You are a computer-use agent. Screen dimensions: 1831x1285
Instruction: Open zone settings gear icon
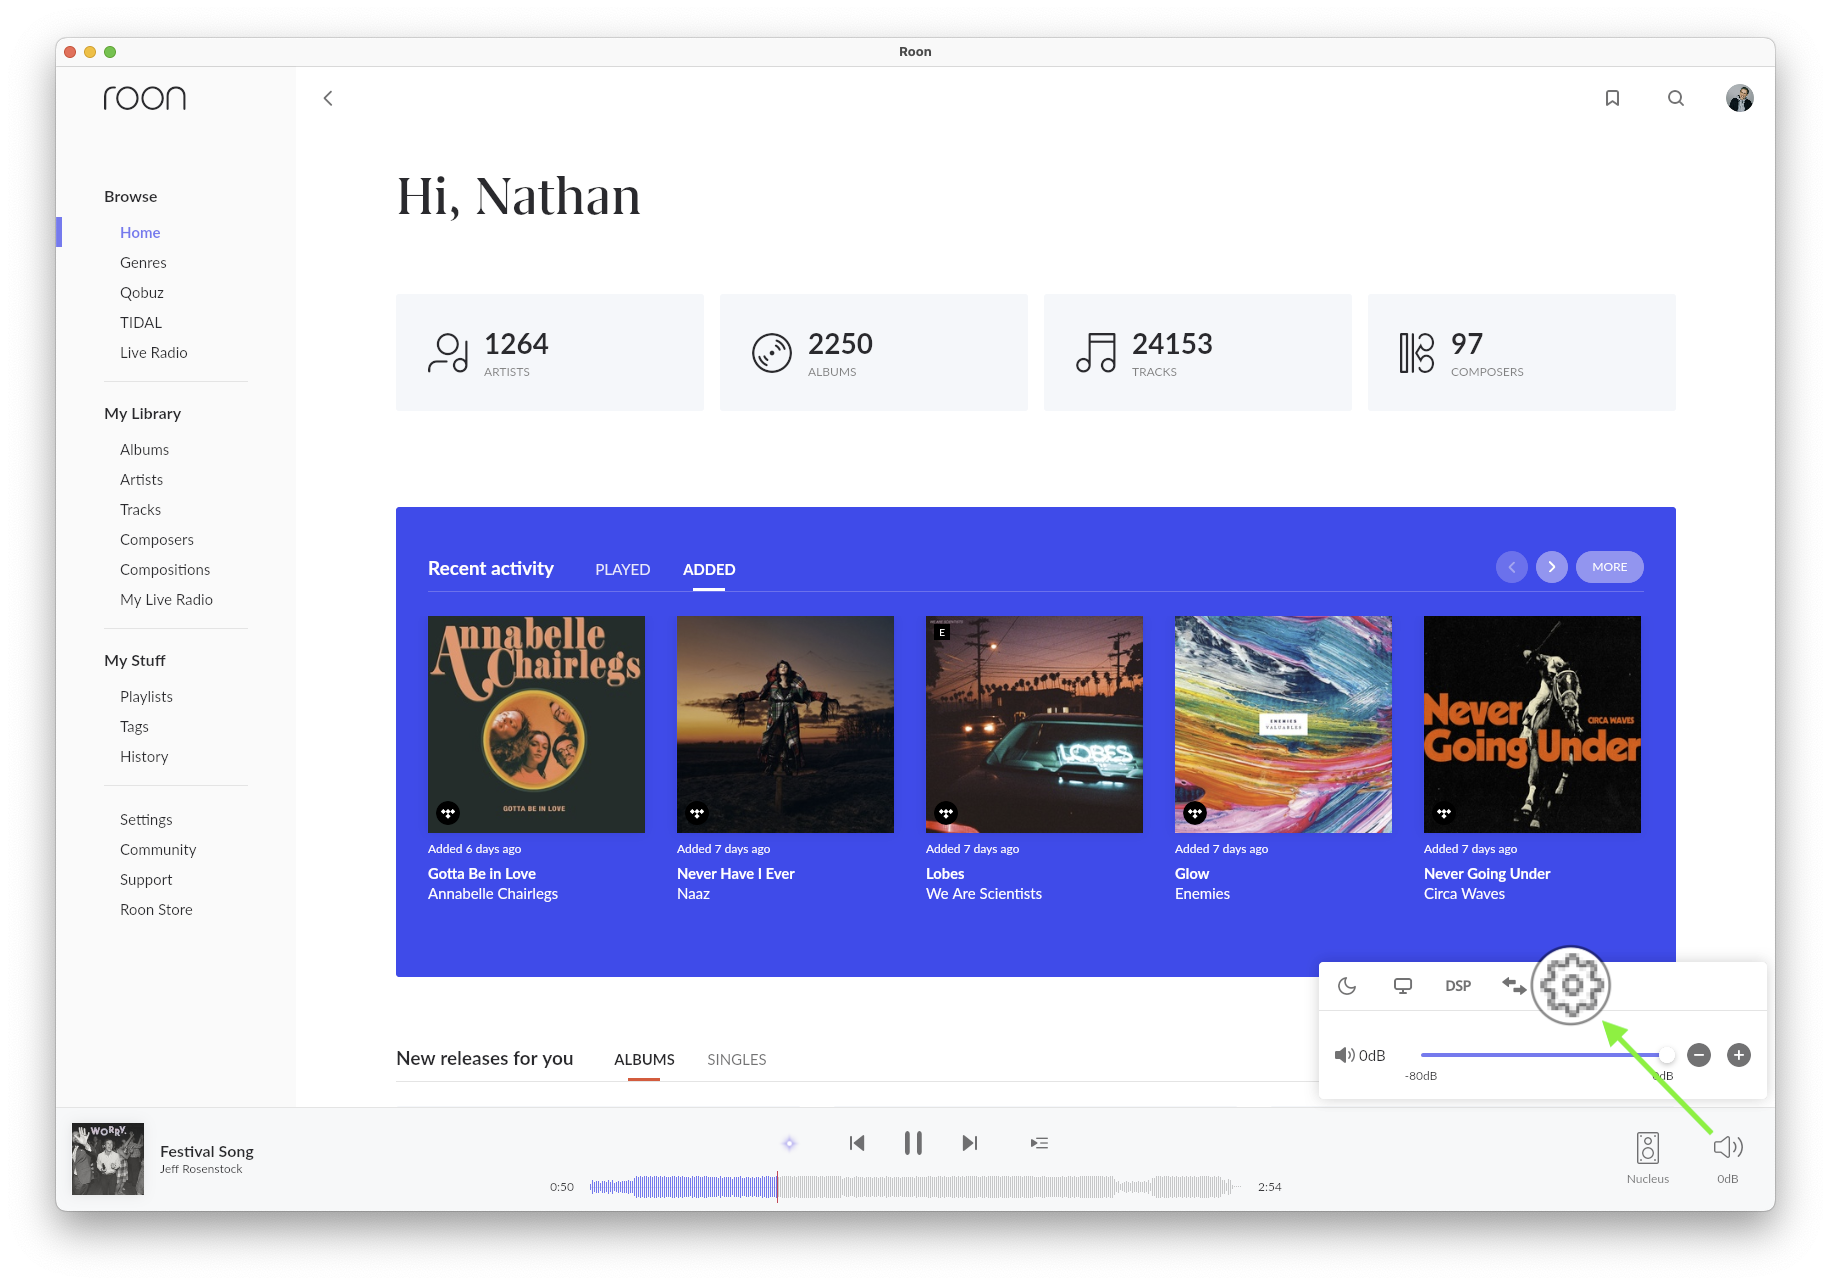(1571, 986)
